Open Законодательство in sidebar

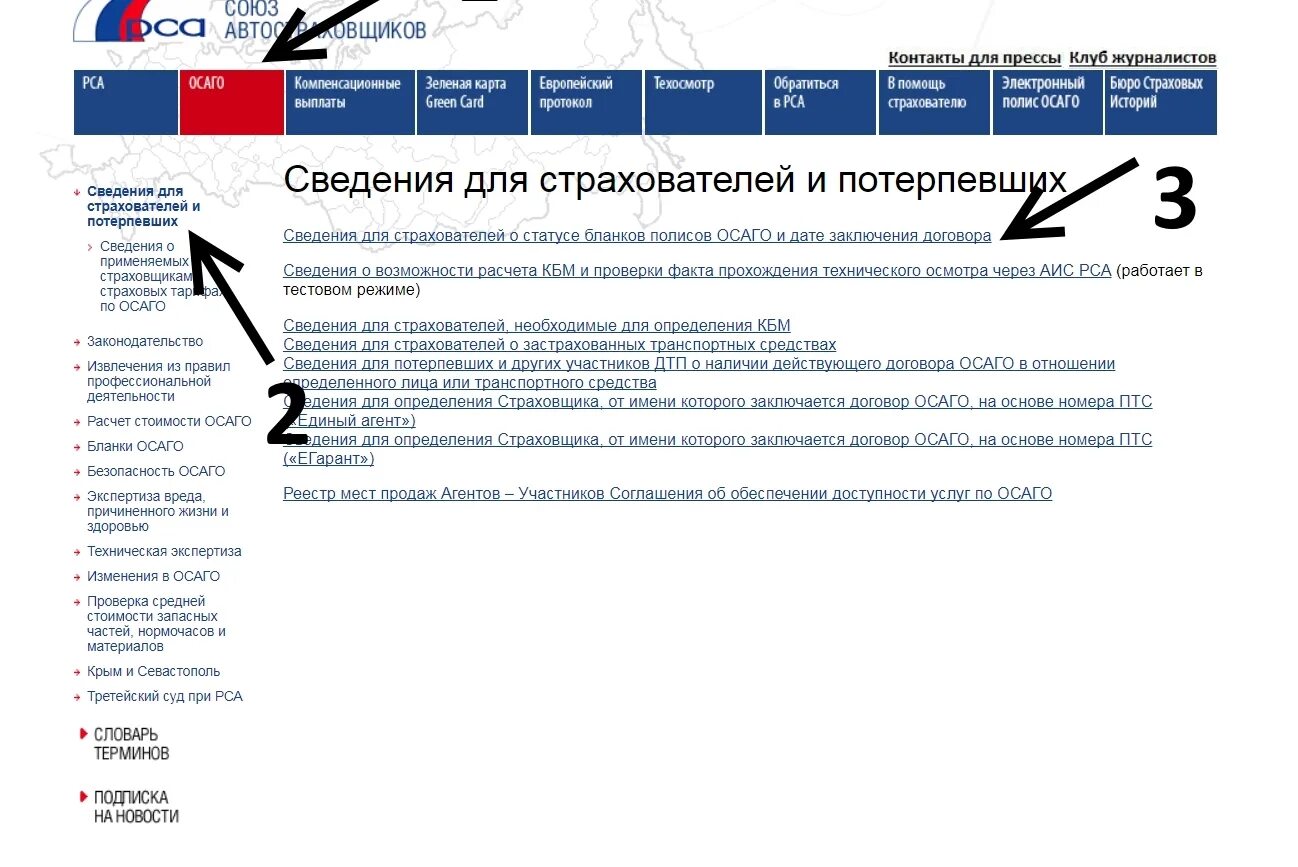point(144,342)
